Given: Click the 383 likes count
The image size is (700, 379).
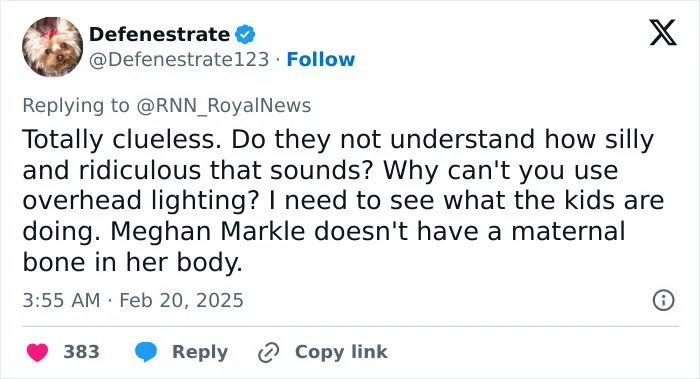Looking at the screenshot, I should click(x=81, y=352).
